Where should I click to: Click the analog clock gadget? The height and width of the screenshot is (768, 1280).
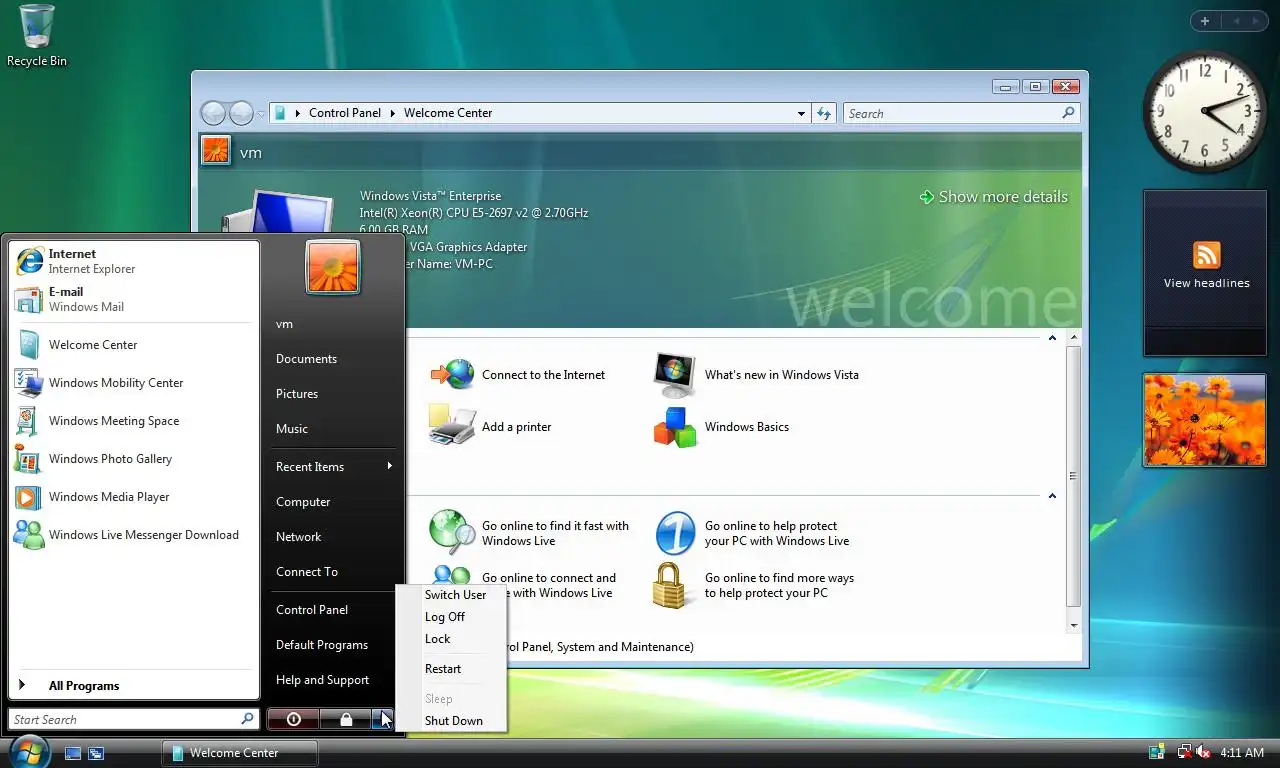pyautogui.click(x=1204, y=112)
